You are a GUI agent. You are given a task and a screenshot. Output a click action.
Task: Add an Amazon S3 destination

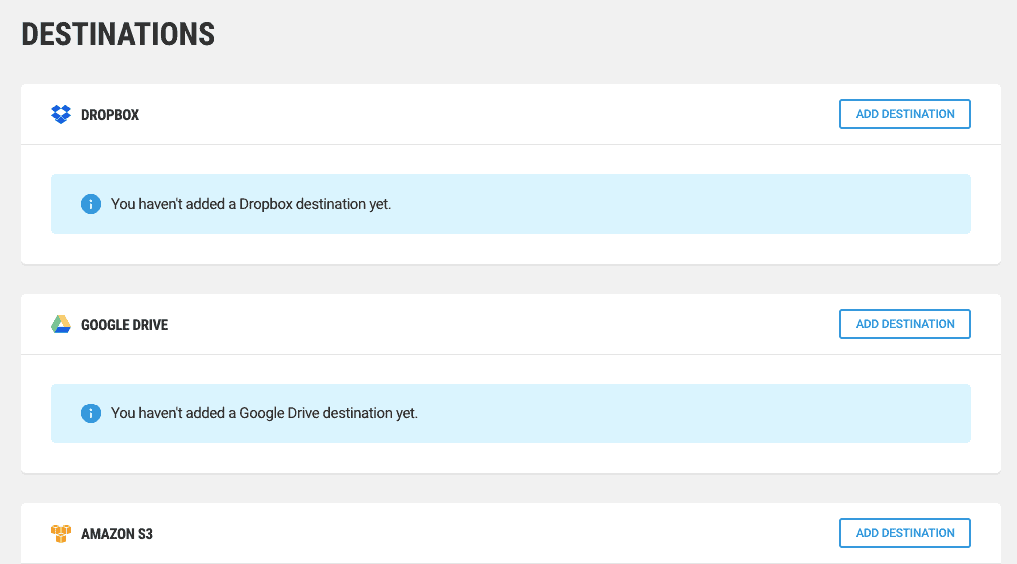tap(905, 533)
